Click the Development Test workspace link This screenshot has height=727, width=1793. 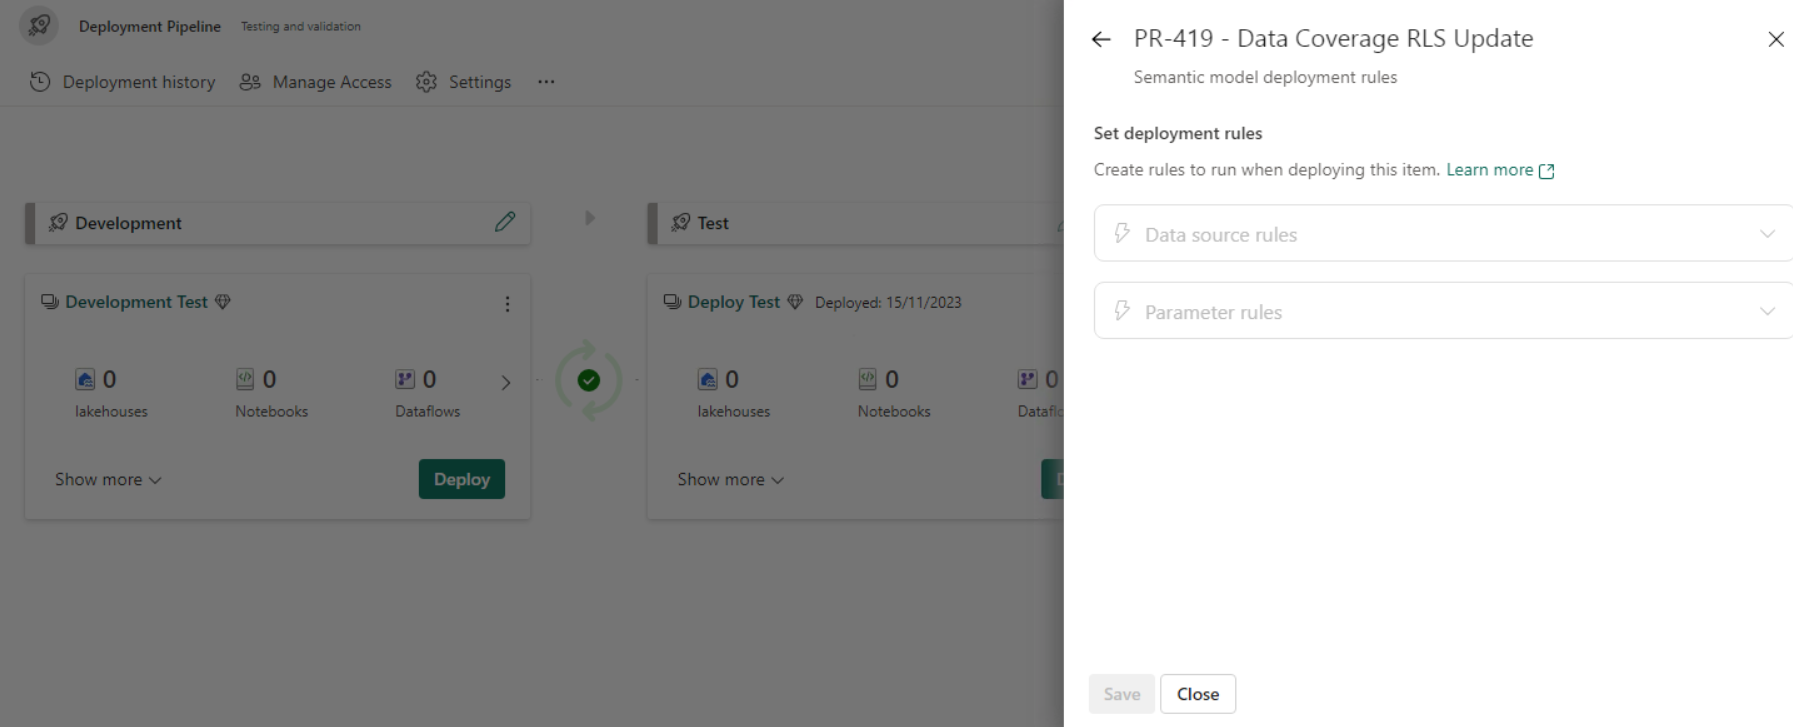pos(136,302)
